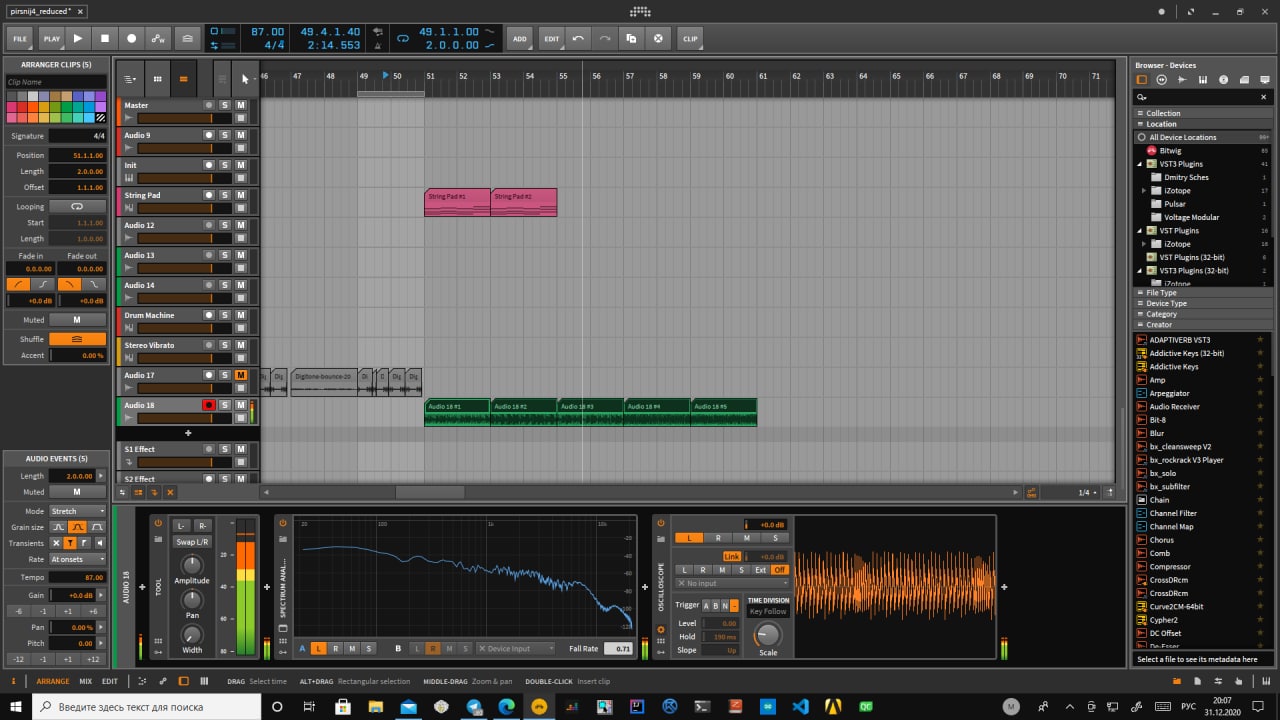Select Compressor in device browser list

[1170, 566]
